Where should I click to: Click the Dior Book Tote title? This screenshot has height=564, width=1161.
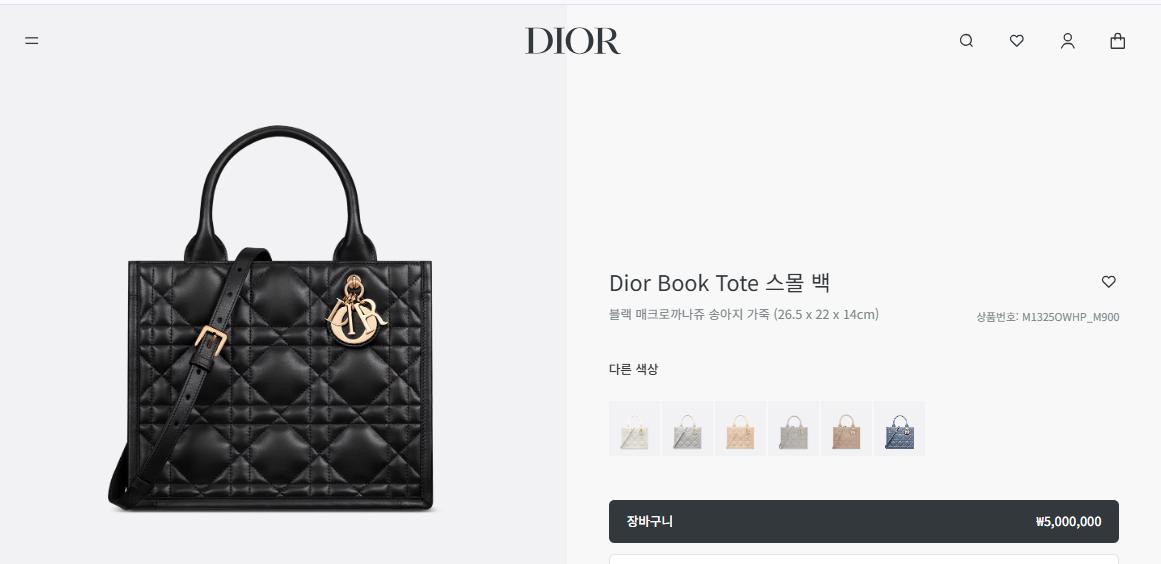click(x=720, y=283)
